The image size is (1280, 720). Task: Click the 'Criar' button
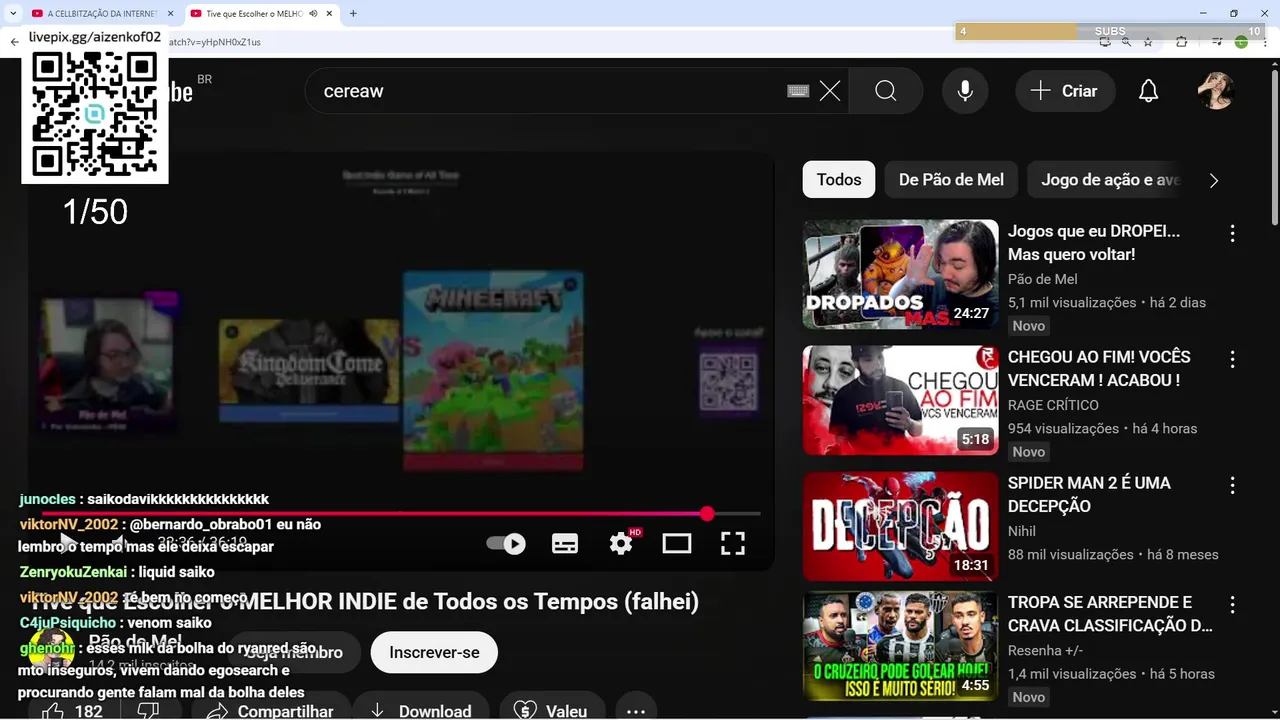[1064, 91]
